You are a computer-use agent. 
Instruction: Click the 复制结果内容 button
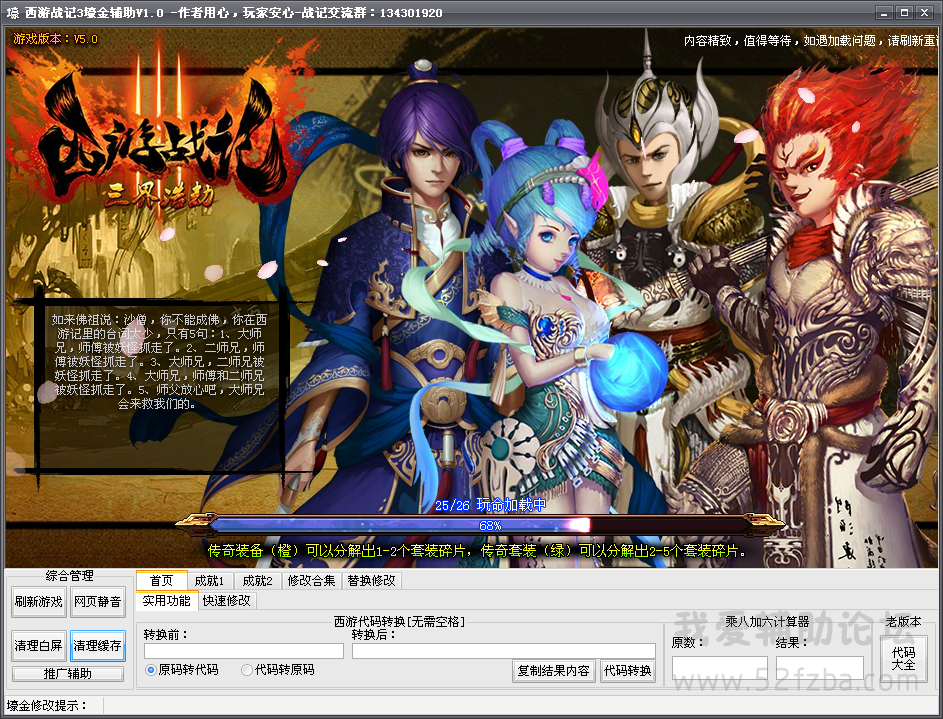[x=554, y=671]
